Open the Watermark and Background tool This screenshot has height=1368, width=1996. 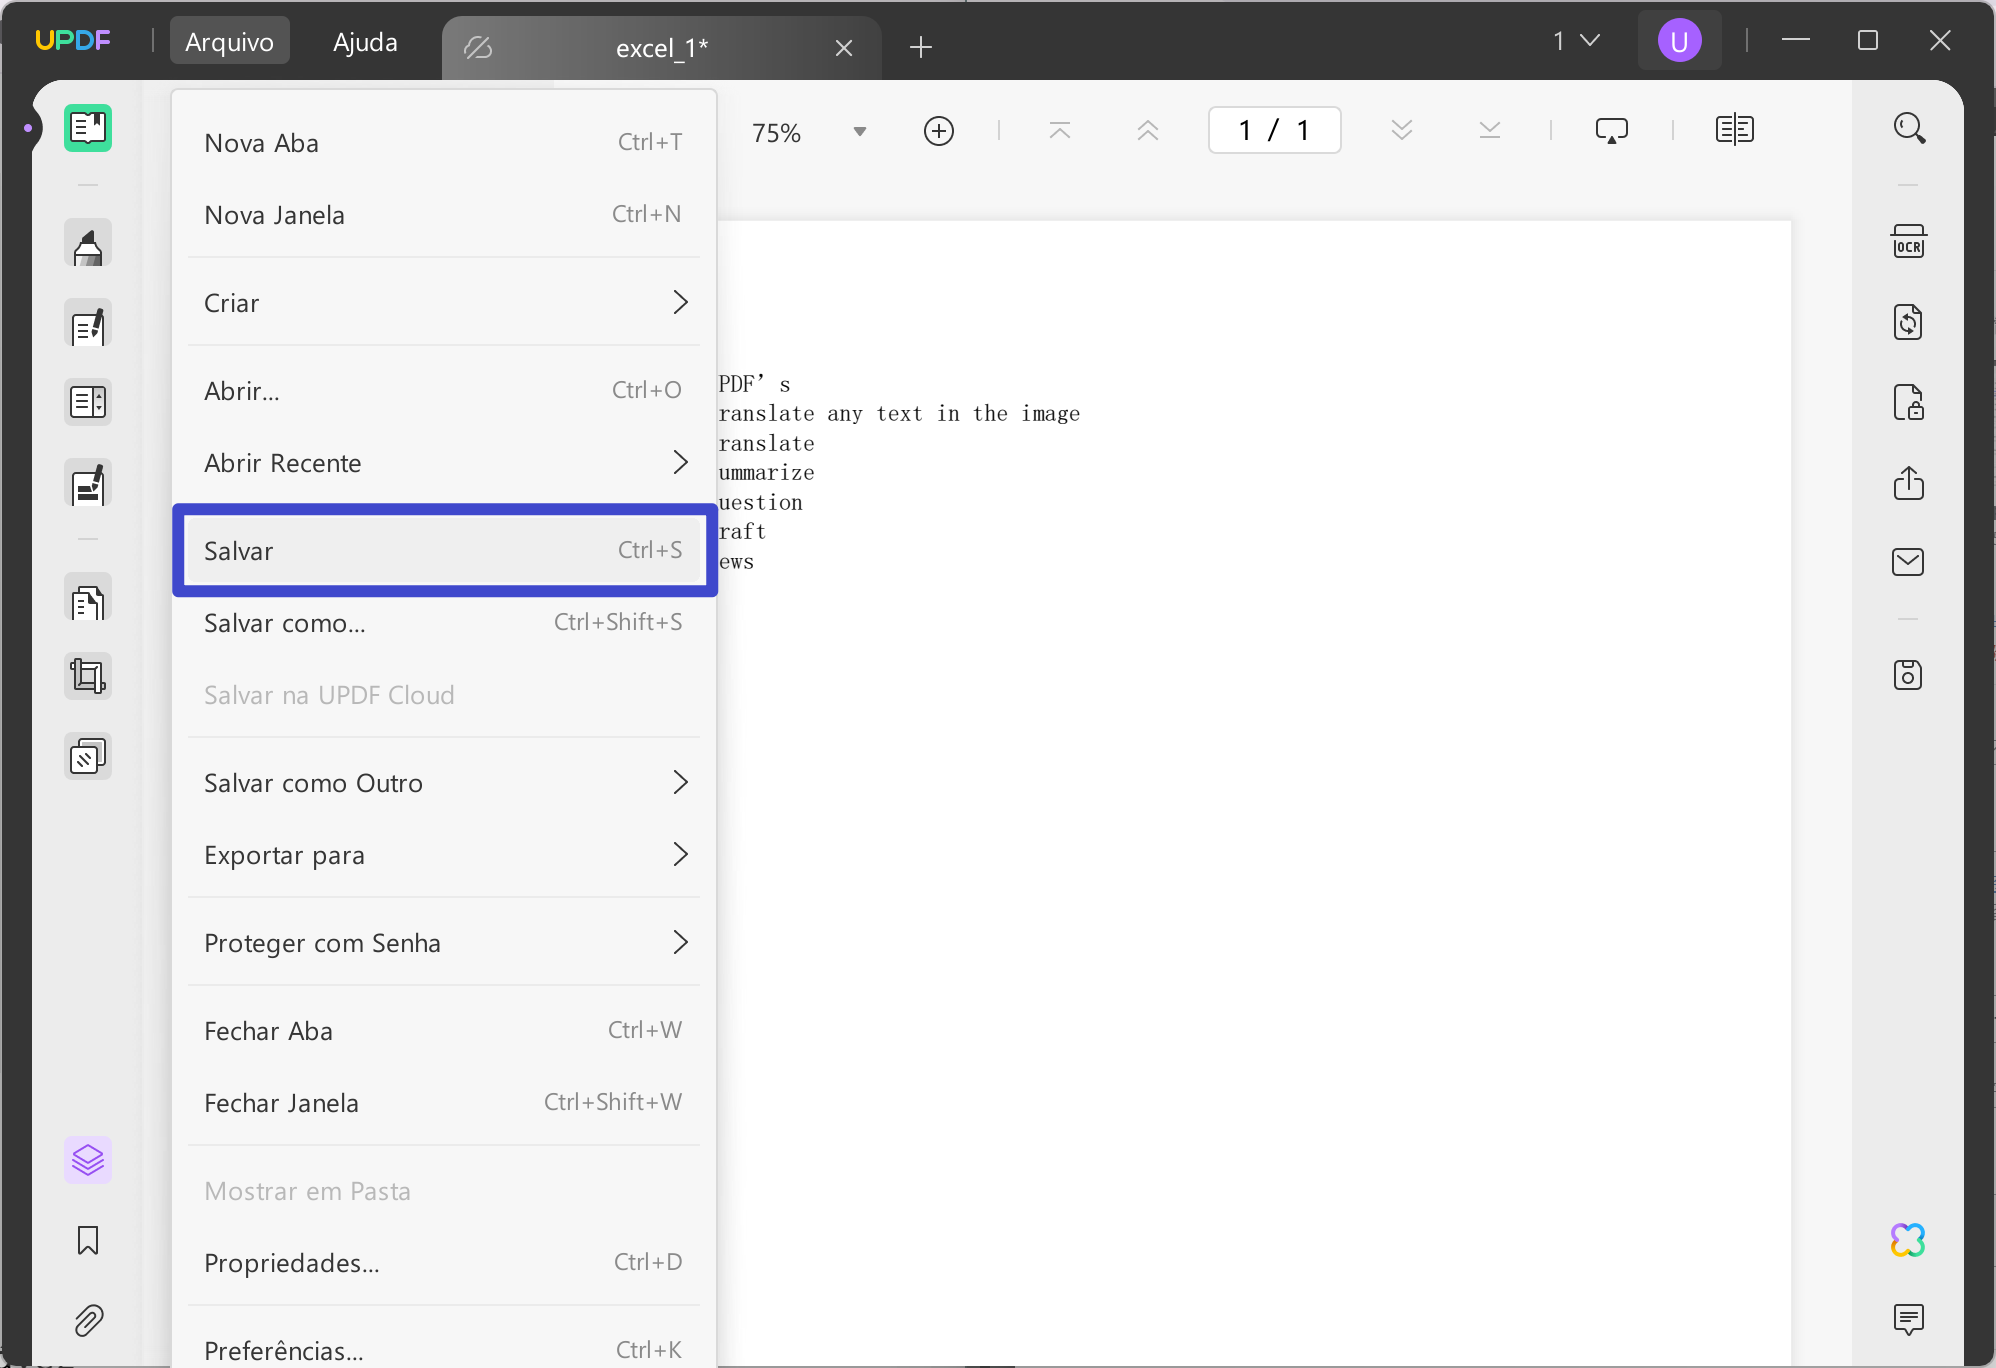pos(88,757)
